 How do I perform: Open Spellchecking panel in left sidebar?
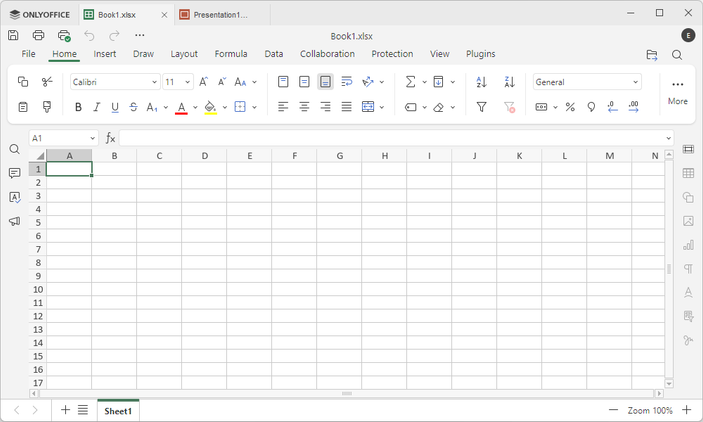tap(14, 197)
